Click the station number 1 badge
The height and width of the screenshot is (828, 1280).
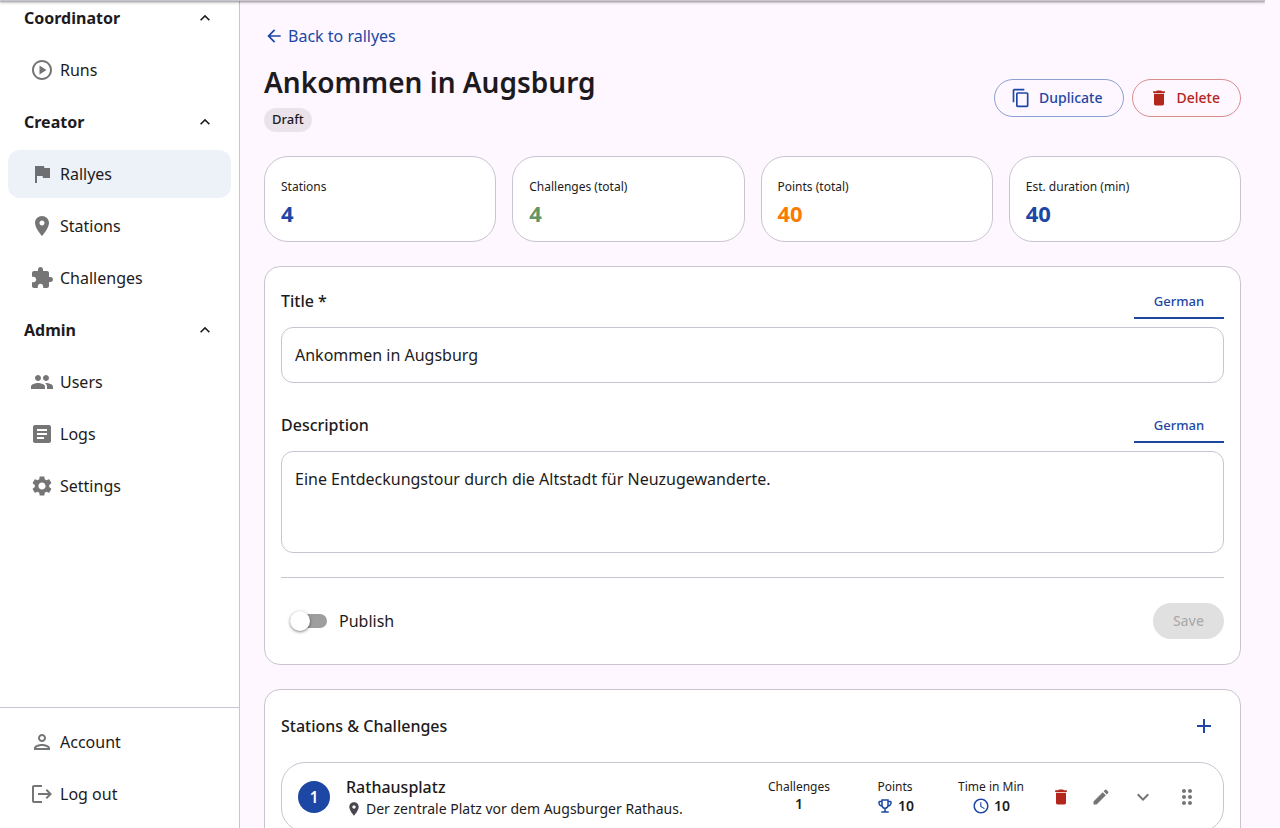pos(314,797)
